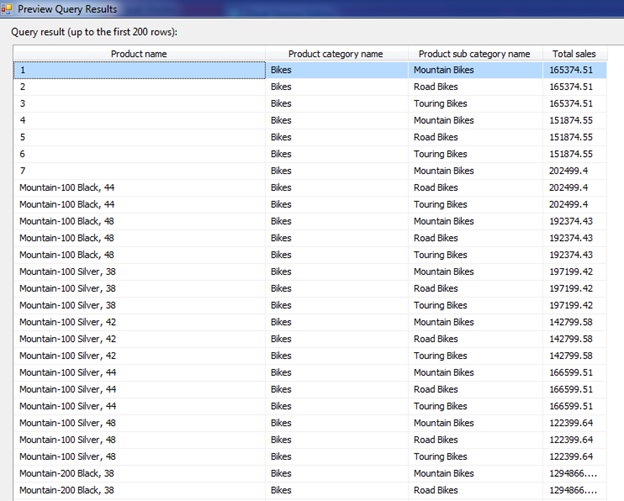Click Total sales 202499.4 in row 7

point(574,171)
